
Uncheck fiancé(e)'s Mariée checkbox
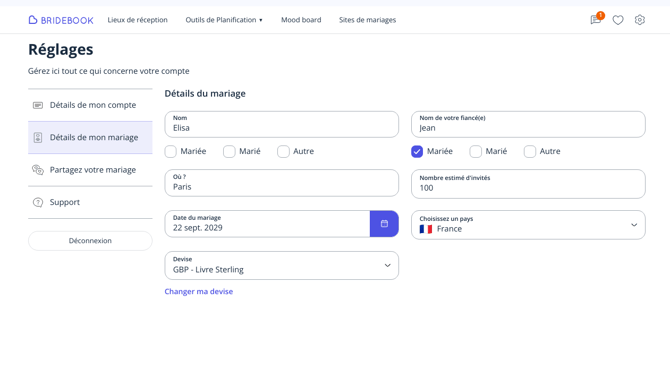(x=417, y=151)
